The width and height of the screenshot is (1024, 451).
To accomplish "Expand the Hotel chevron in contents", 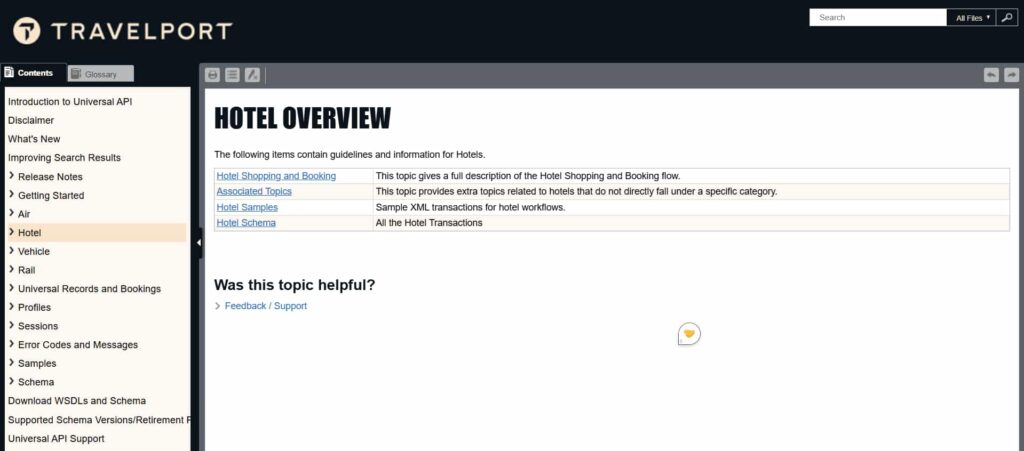I will coord(12,232).
